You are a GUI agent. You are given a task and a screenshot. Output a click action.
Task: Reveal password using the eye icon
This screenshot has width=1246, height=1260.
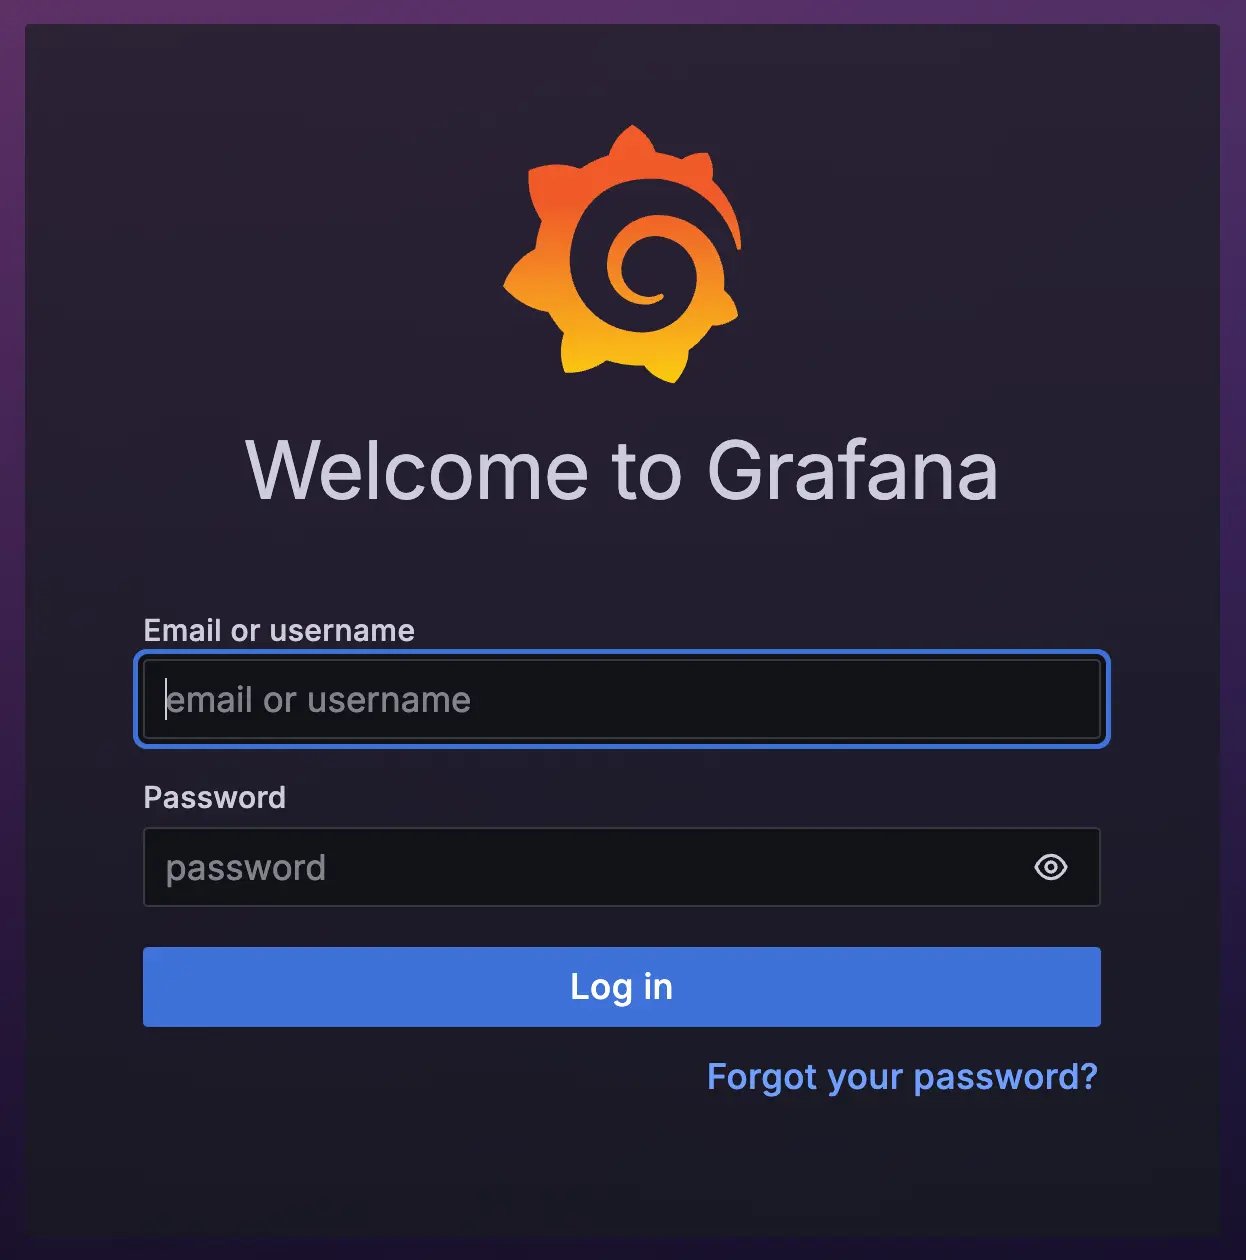point(1050,867)
